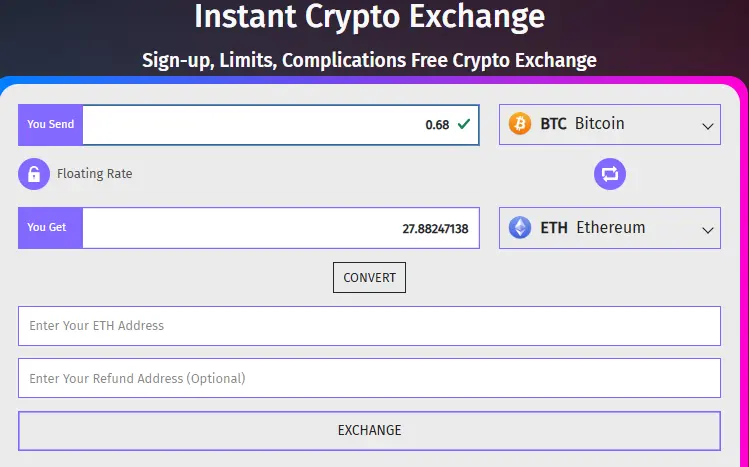
Task: Click the You Send purple label
Action: tap(50, 125)
